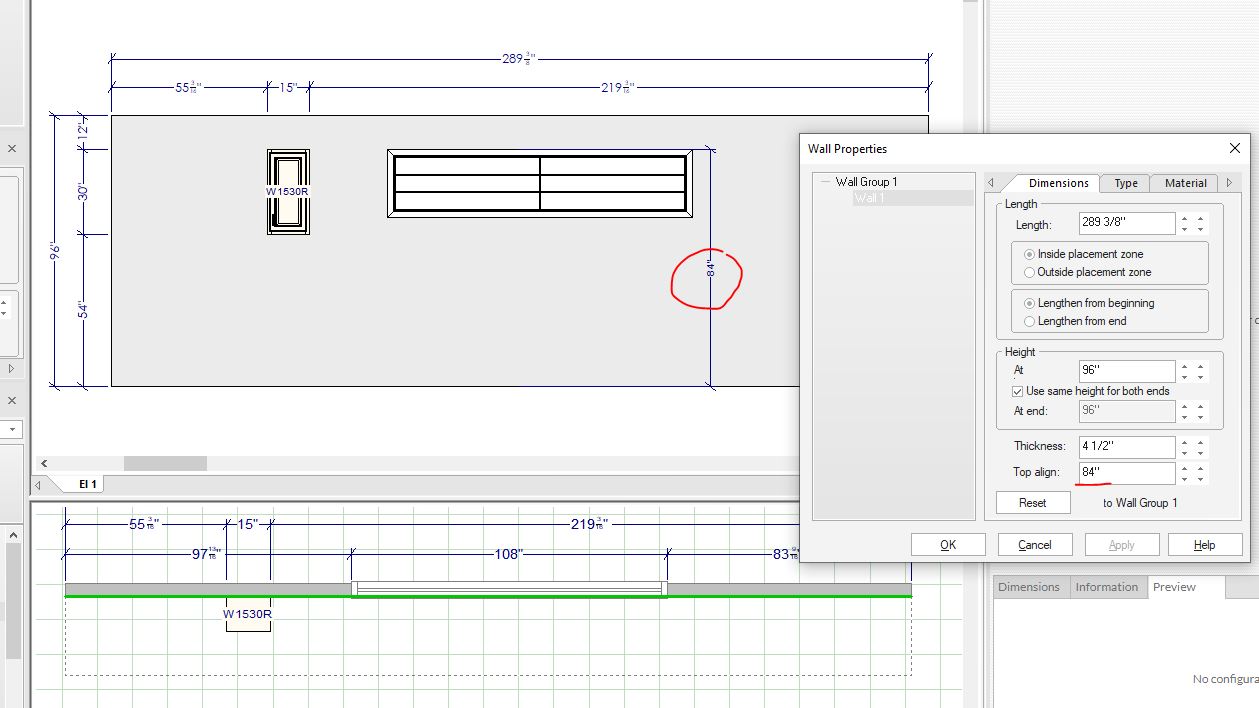The image size is (1259, 708).
Task: Click the Thickness input field
Action: tap(1126, 446)
